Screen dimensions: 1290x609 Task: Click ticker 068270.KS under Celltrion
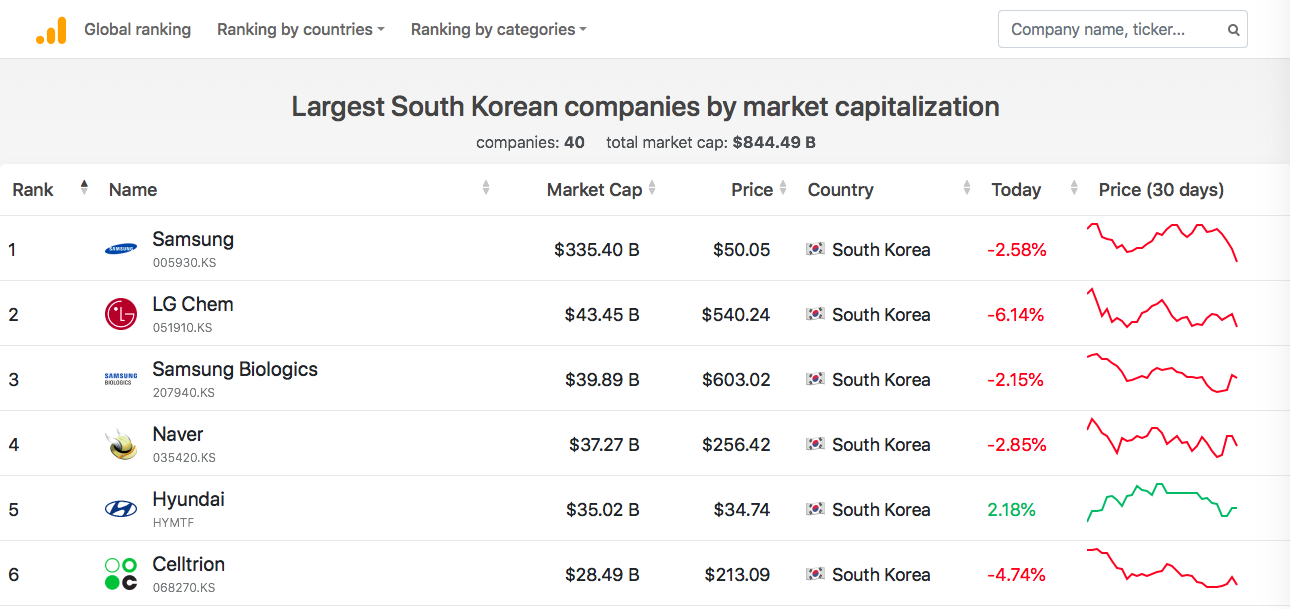pos(184,588)
